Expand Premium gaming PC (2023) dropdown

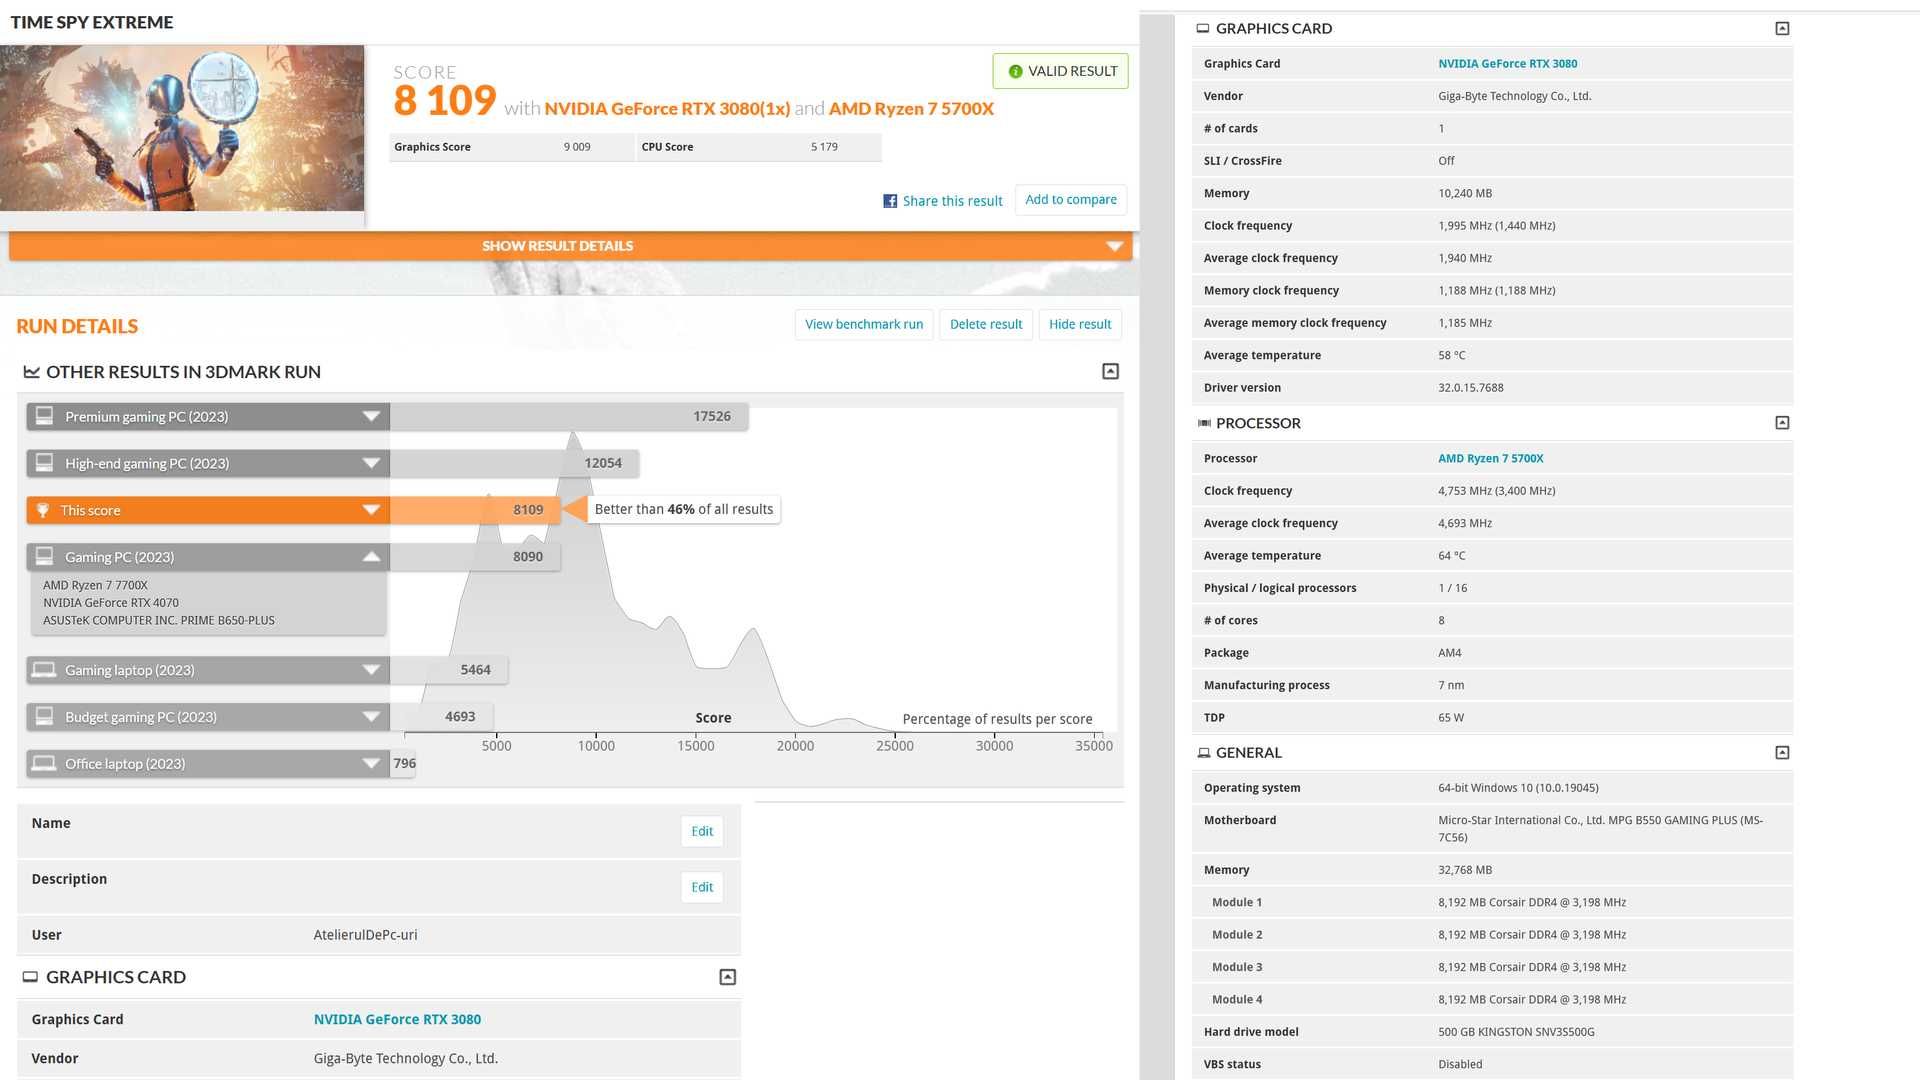pos(371,416)
